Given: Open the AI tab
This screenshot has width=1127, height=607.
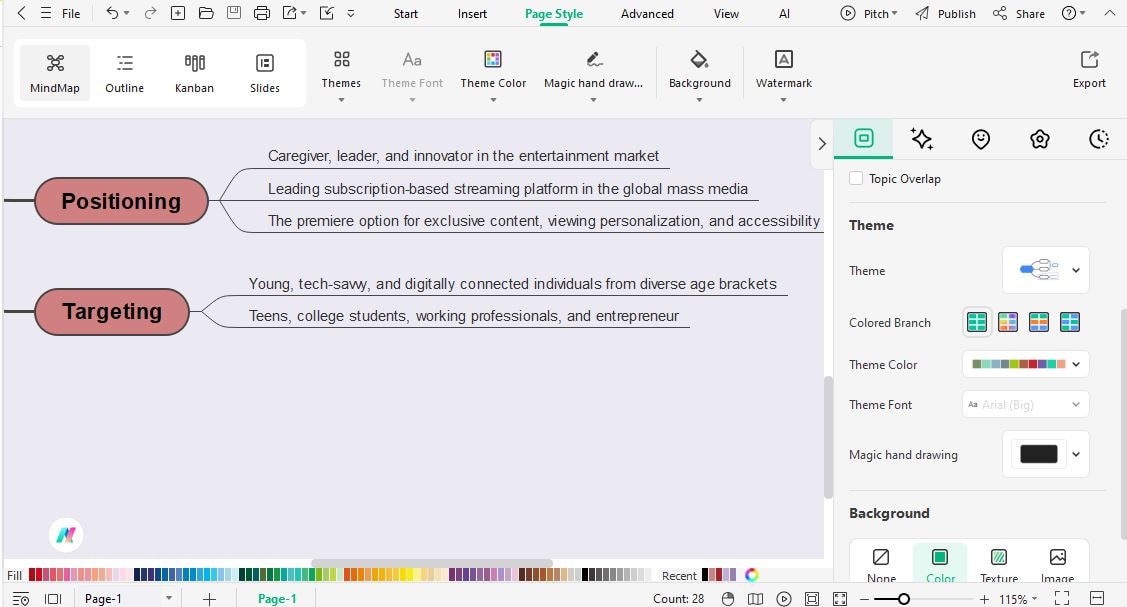Looking at the screenshot, I should pos(784,14).
